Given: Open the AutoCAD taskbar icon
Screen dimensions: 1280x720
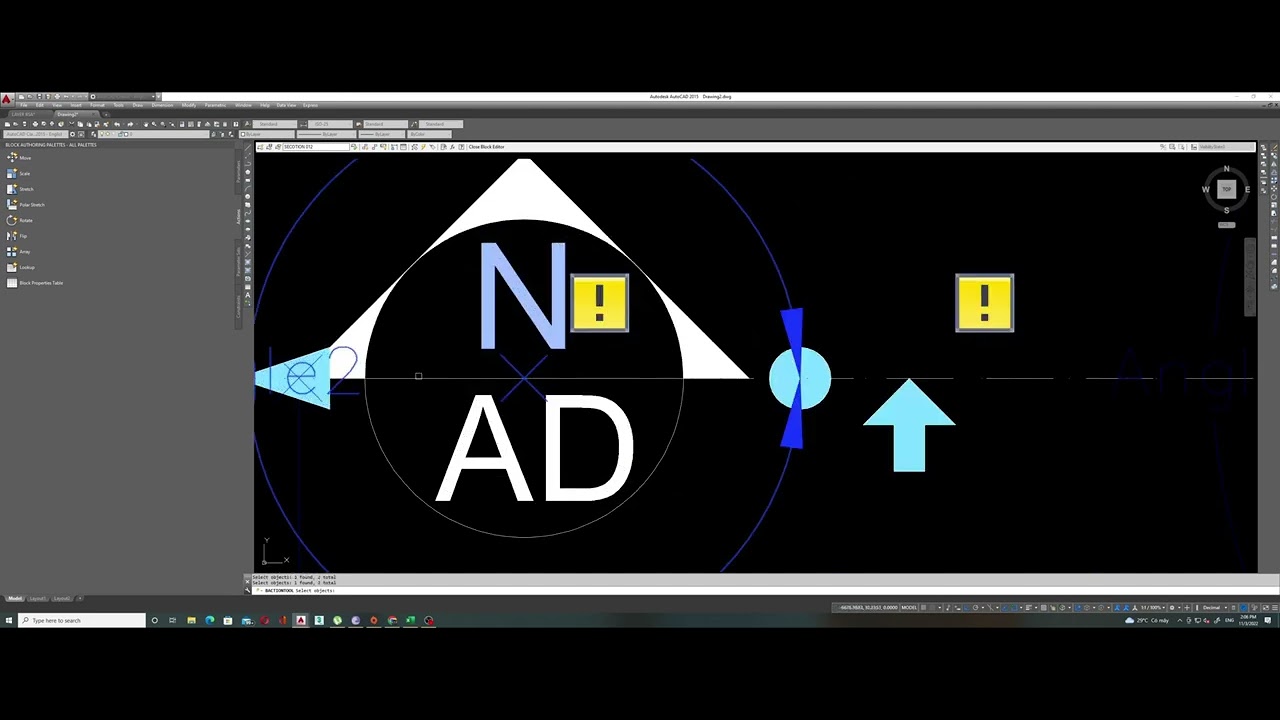Looking at the screenshot, I should 301,620.
